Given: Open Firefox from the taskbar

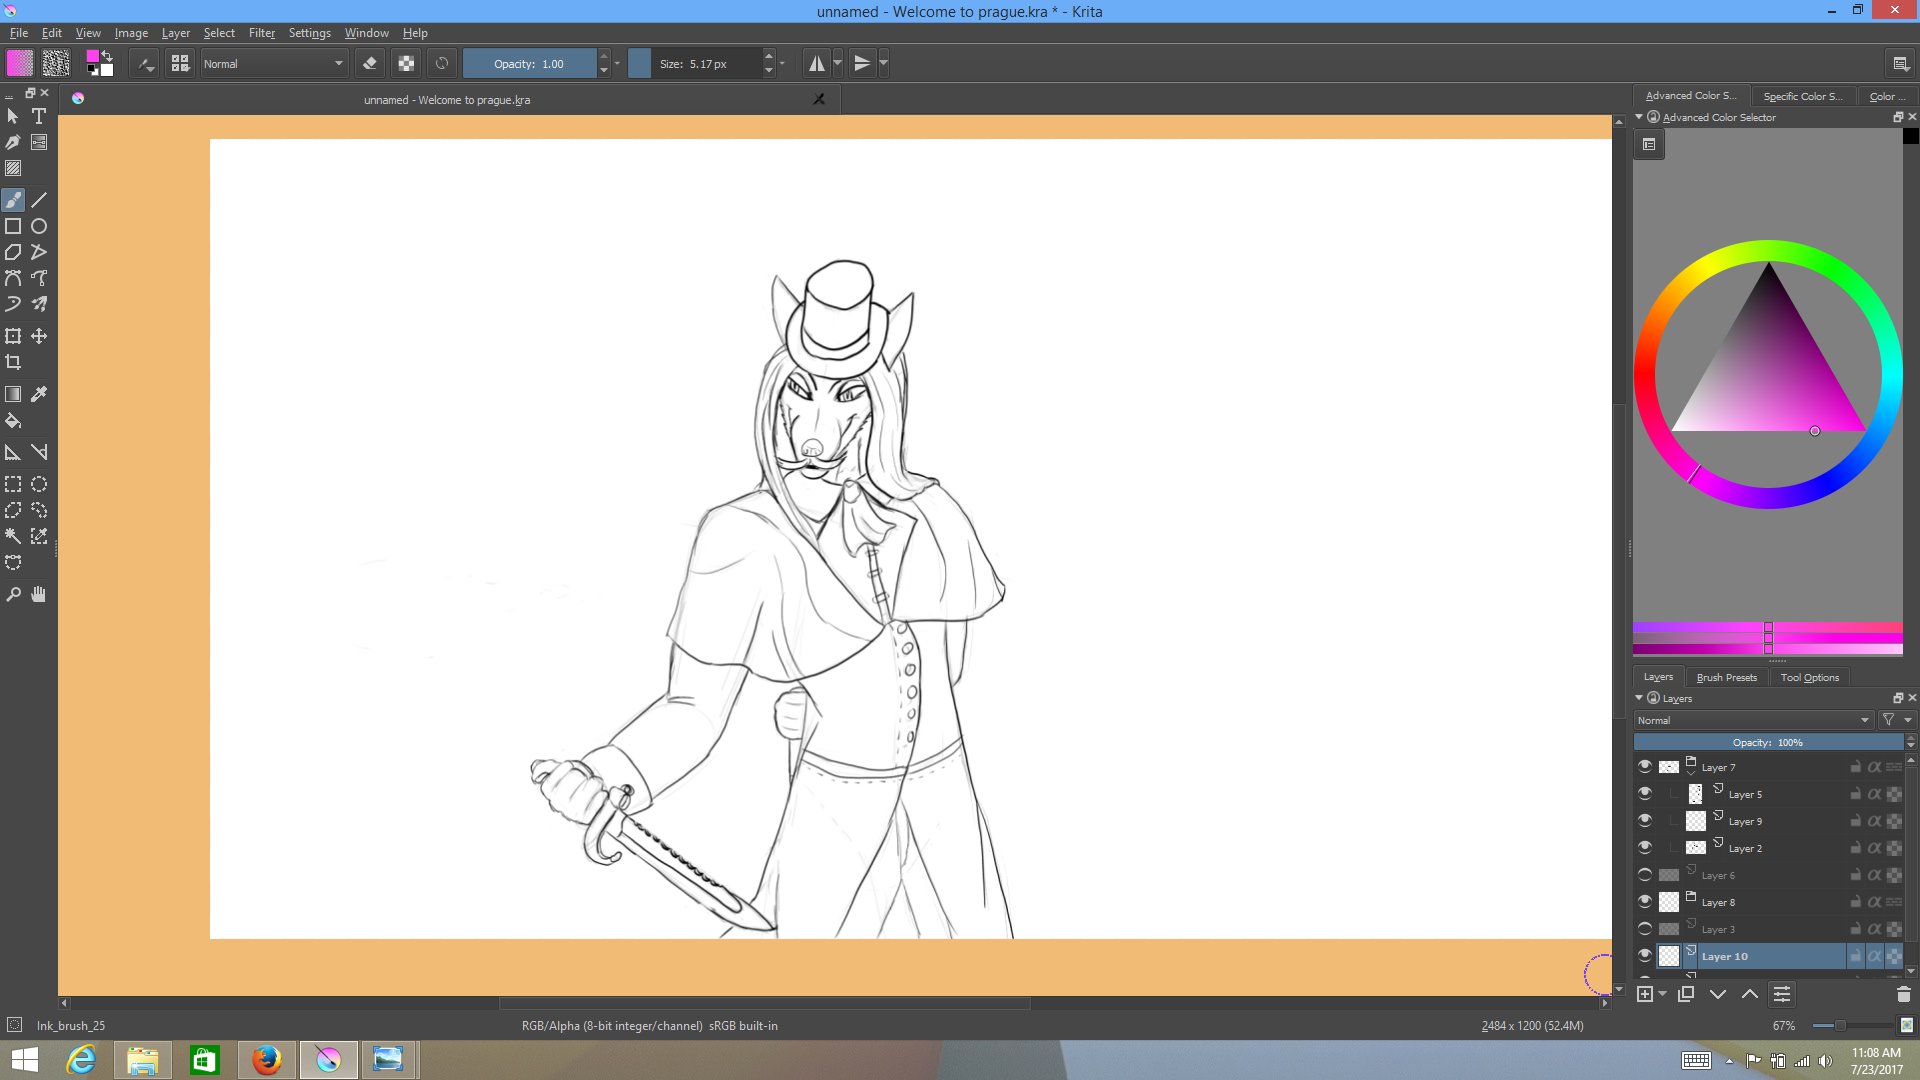Looking at the screenshot, I should [x=266, y=1059].
